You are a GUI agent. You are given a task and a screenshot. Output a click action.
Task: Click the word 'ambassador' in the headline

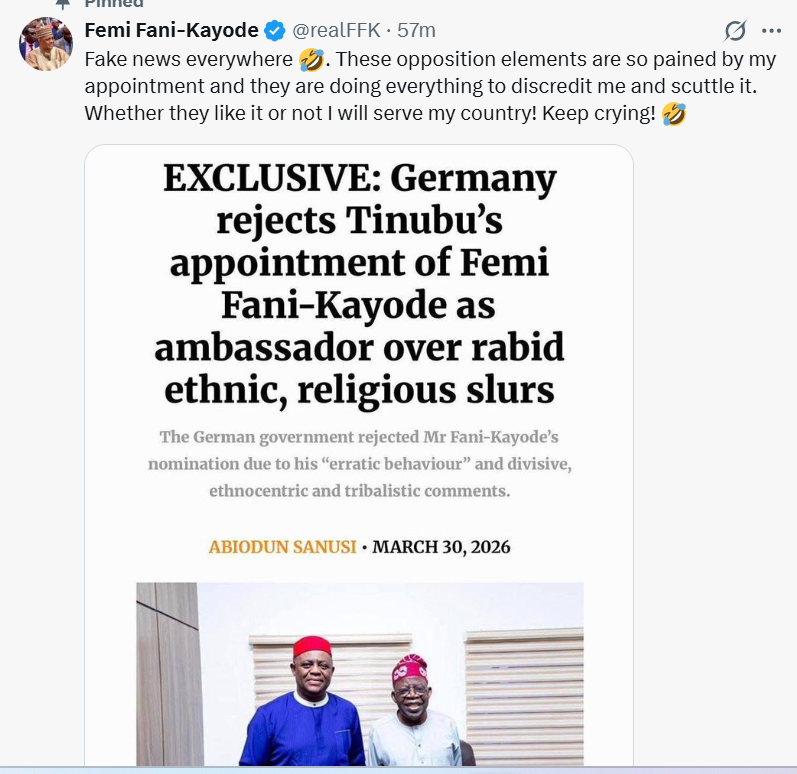tap(263, 346)
